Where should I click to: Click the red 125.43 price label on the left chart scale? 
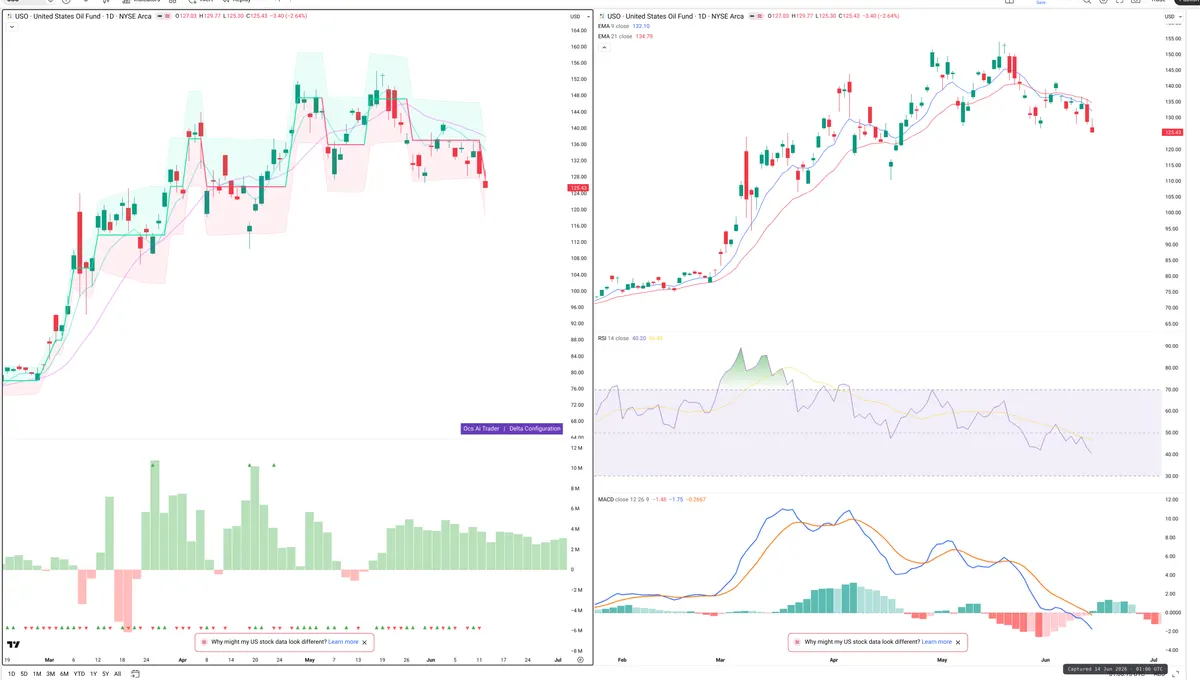[578, 188]
